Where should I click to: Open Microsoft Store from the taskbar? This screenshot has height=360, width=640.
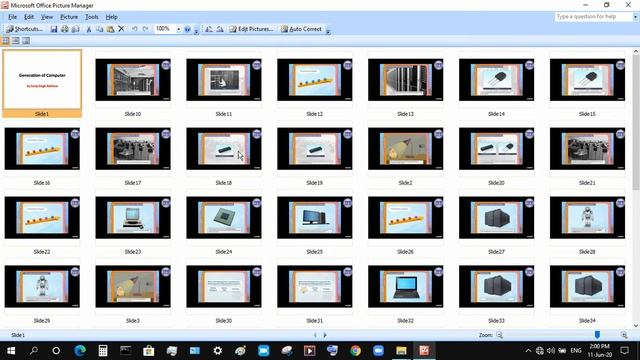149,351
